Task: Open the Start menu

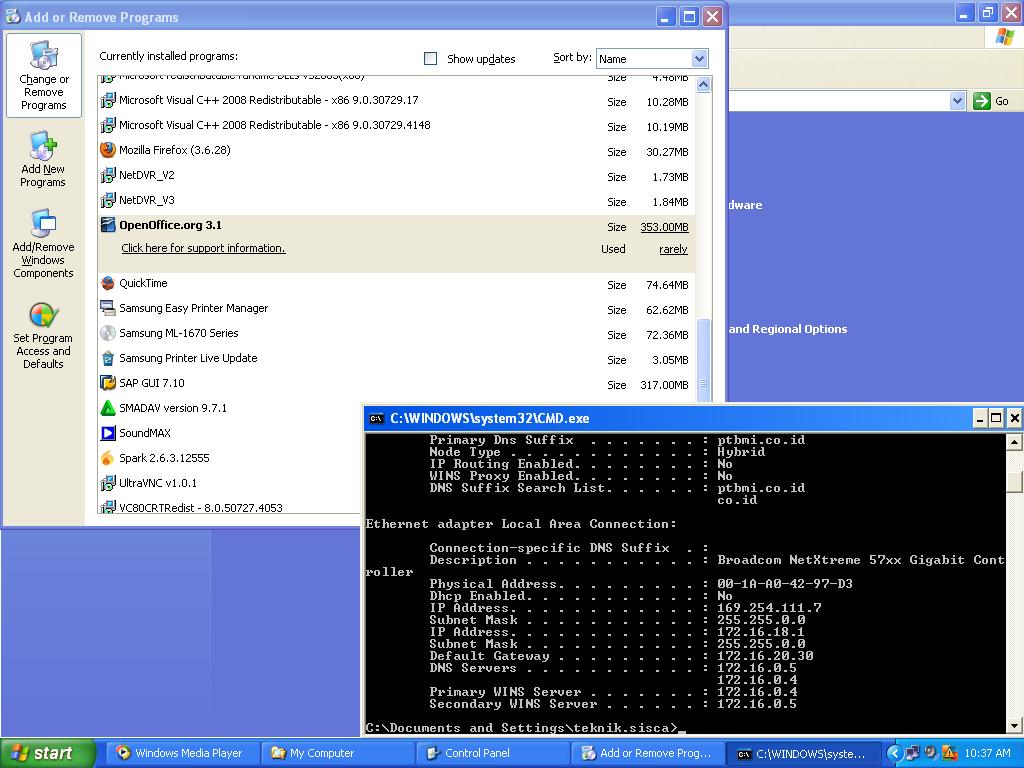Action: [47, 753]
